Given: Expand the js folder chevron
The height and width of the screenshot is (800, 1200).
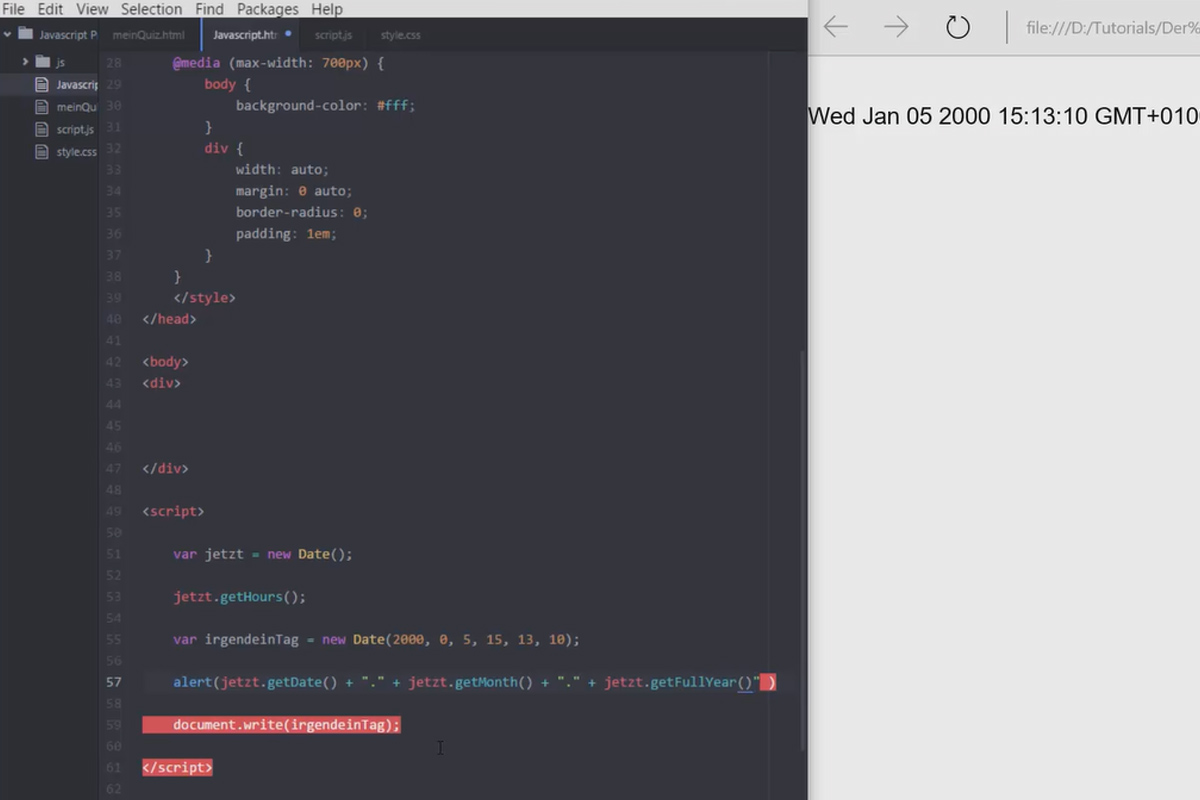Looking at the screenshot, I should (x=25, y=62).
